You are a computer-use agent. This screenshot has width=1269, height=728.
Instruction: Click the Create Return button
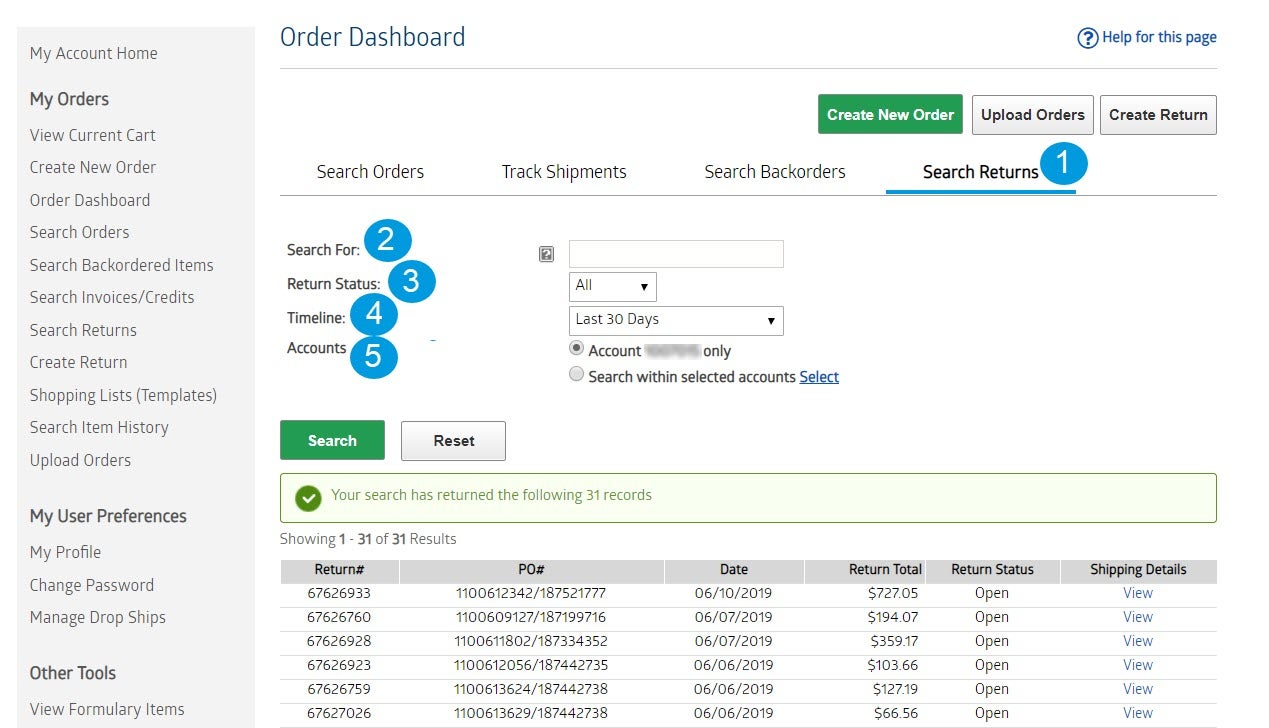(1158, 115)
